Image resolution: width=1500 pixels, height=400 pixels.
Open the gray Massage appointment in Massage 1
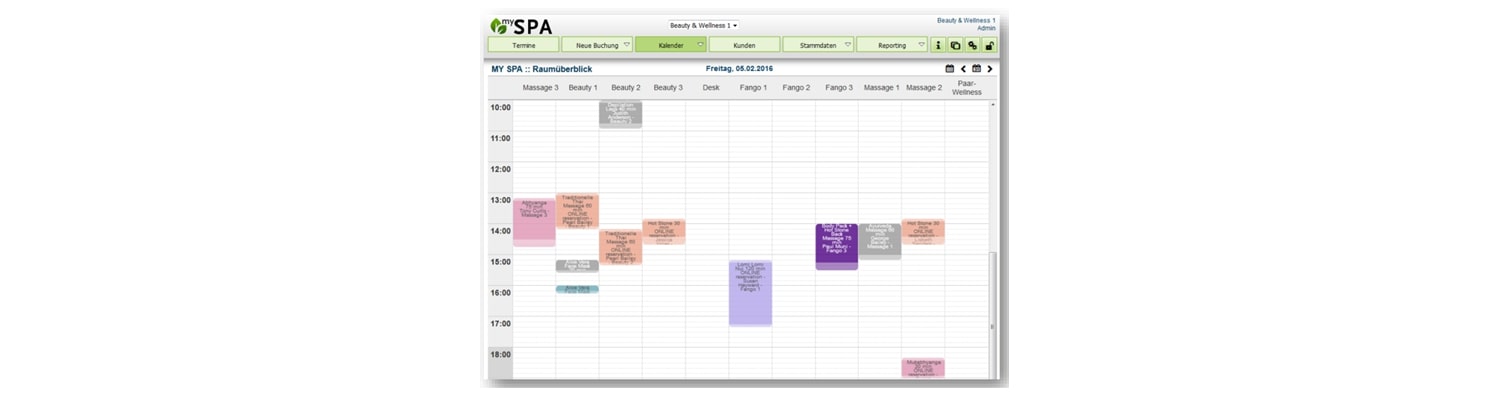point(880,241)
